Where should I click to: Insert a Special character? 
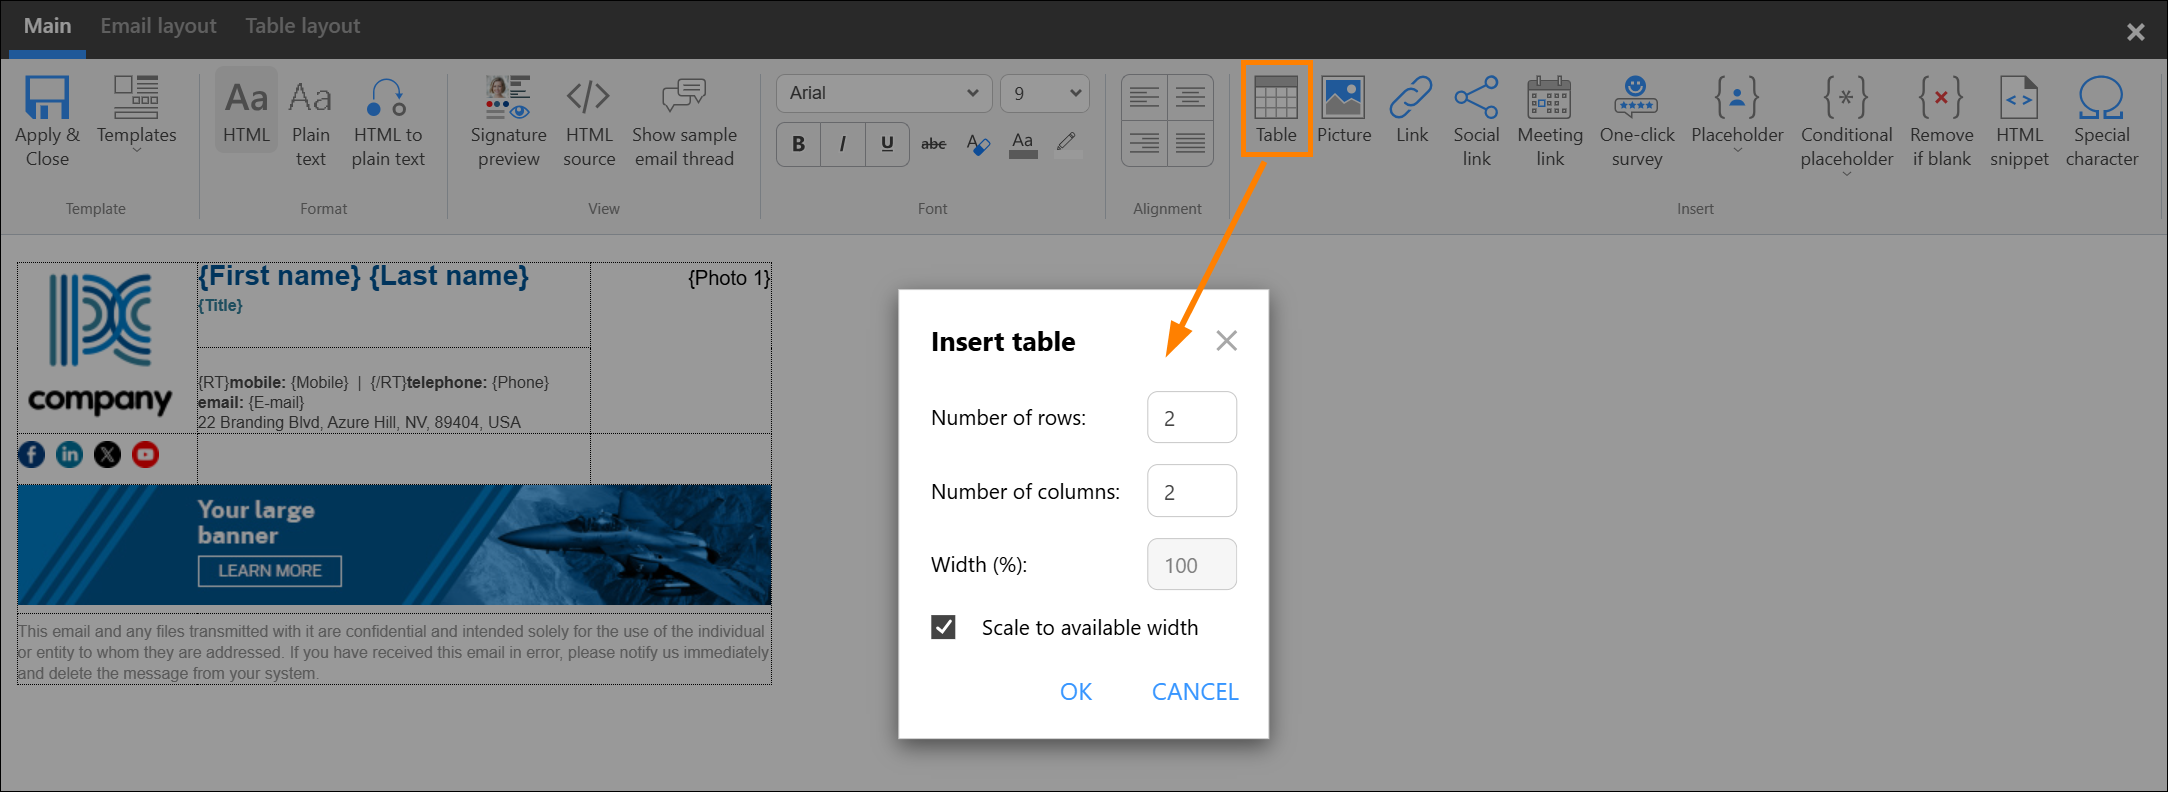2101,121
